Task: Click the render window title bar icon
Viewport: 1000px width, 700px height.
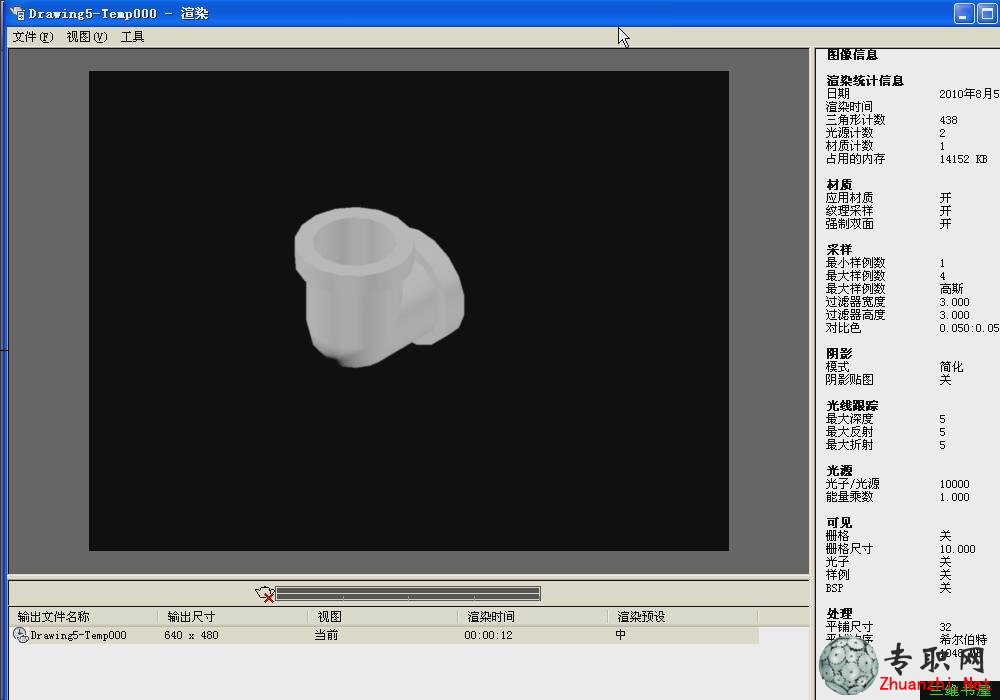Action: [x=17, y=13]
